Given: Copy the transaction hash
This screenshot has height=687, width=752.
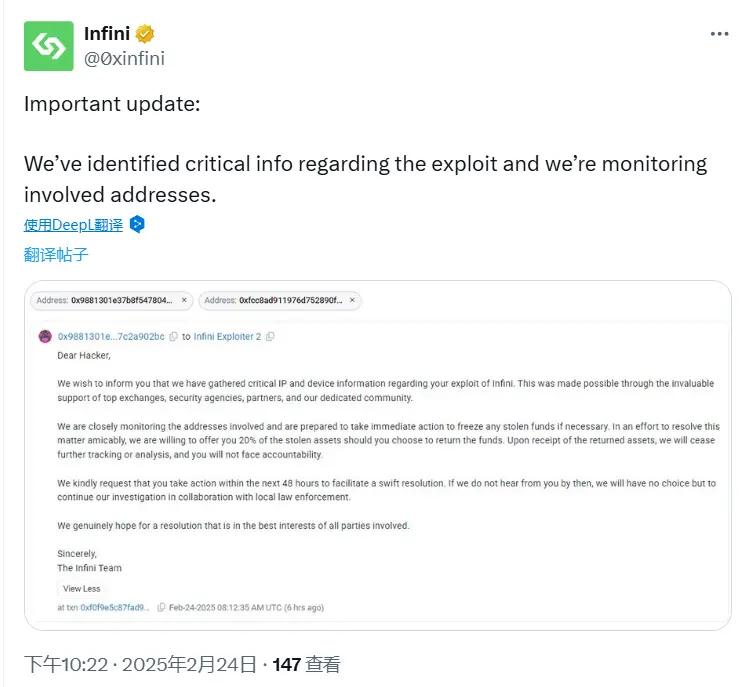Looking at the screenshot, I should pyautogui.click(x=159, y=607).
